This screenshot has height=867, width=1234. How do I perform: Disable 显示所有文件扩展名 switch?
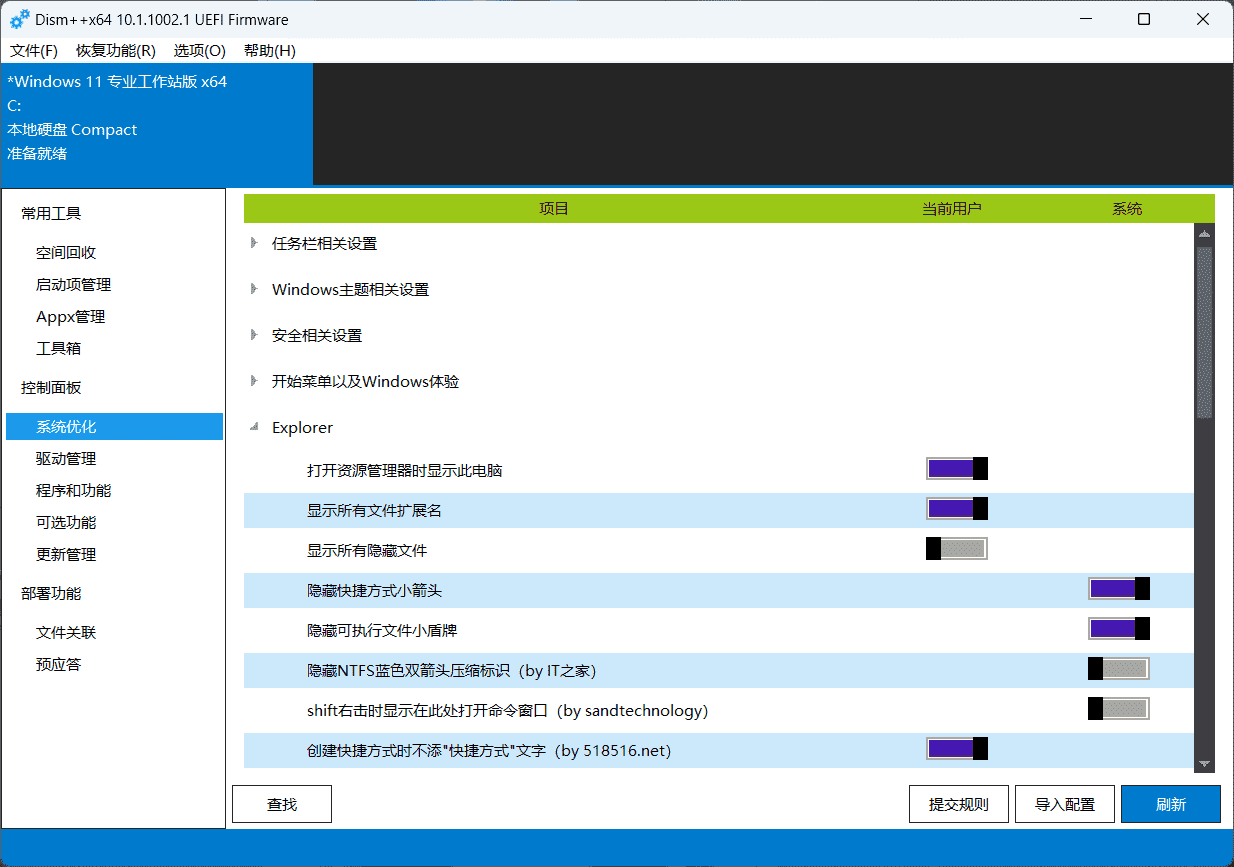(x=956, y=508)
